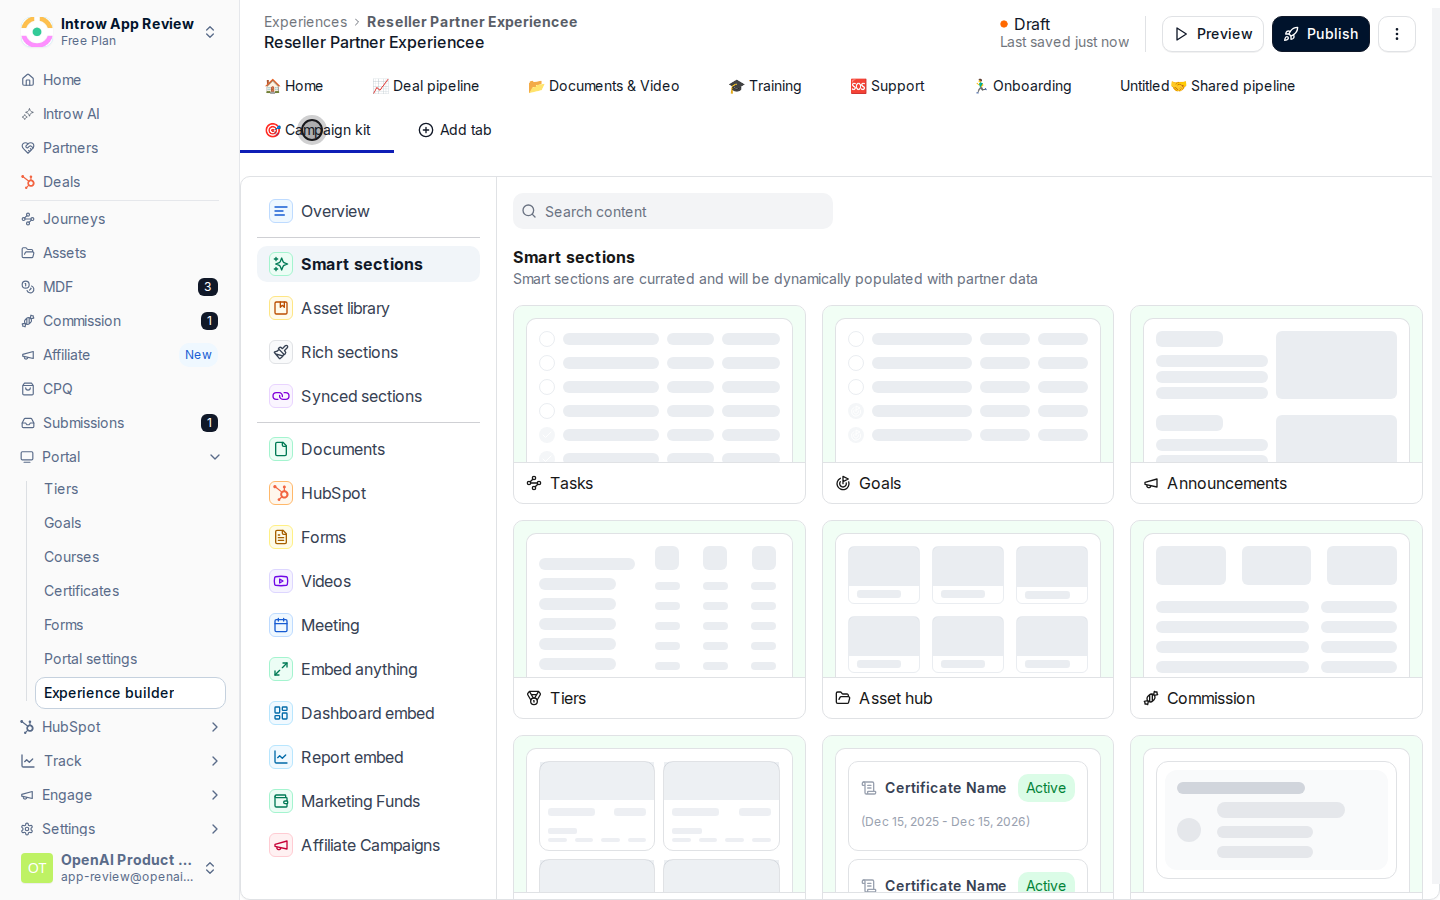Click the Embed anything icon

pos(281,669)
